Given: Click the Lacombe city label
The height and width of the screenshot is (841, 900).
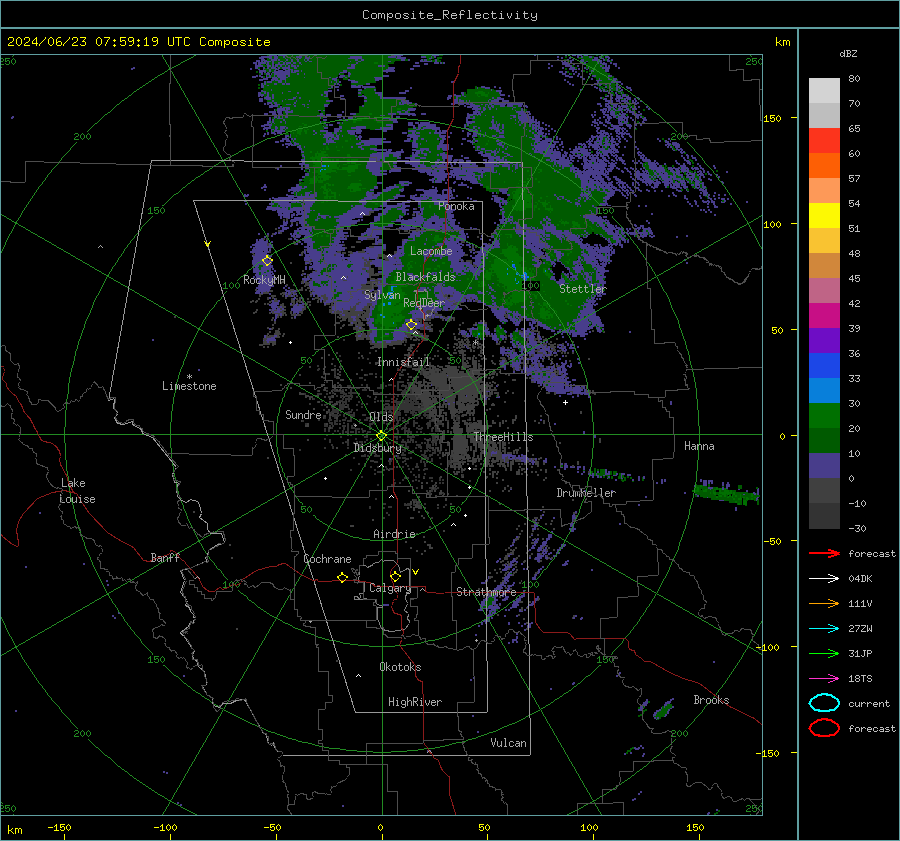Looking at the screenshot, I should [431, 251].
